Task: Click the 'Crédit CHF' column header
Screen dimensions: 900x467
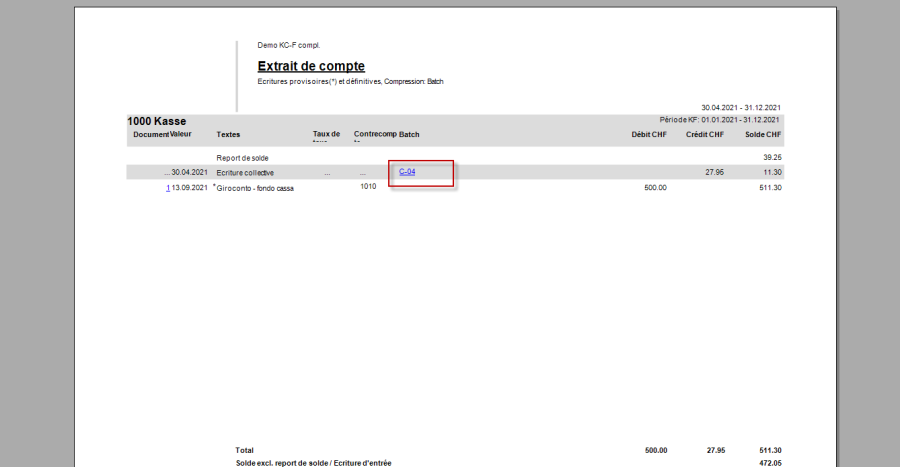Action: [x=705, y=134]
